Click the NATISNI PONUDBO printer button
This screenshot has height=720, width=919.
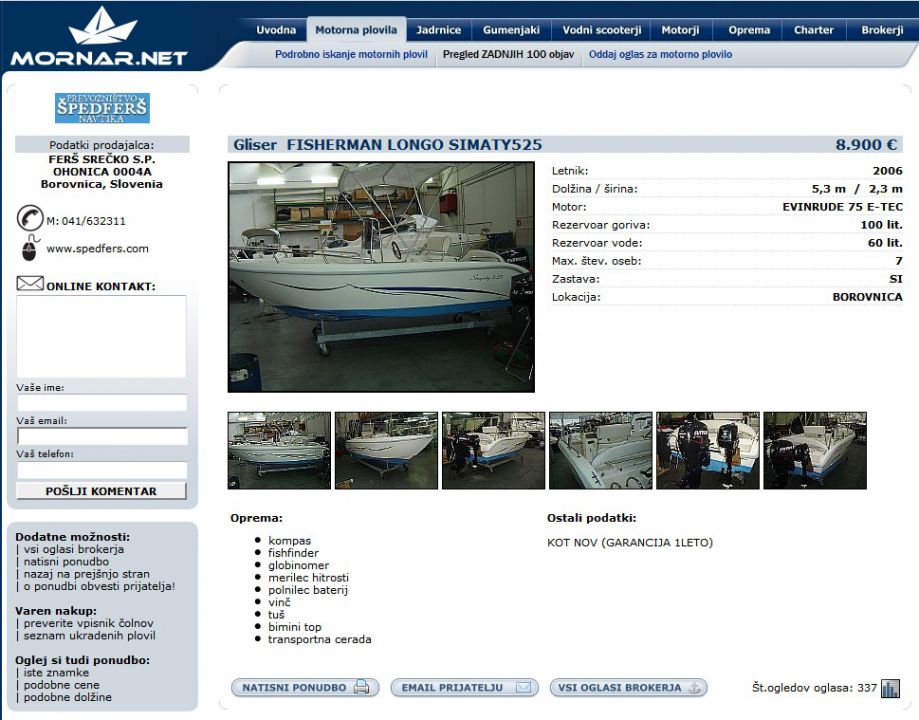(305, 688)
